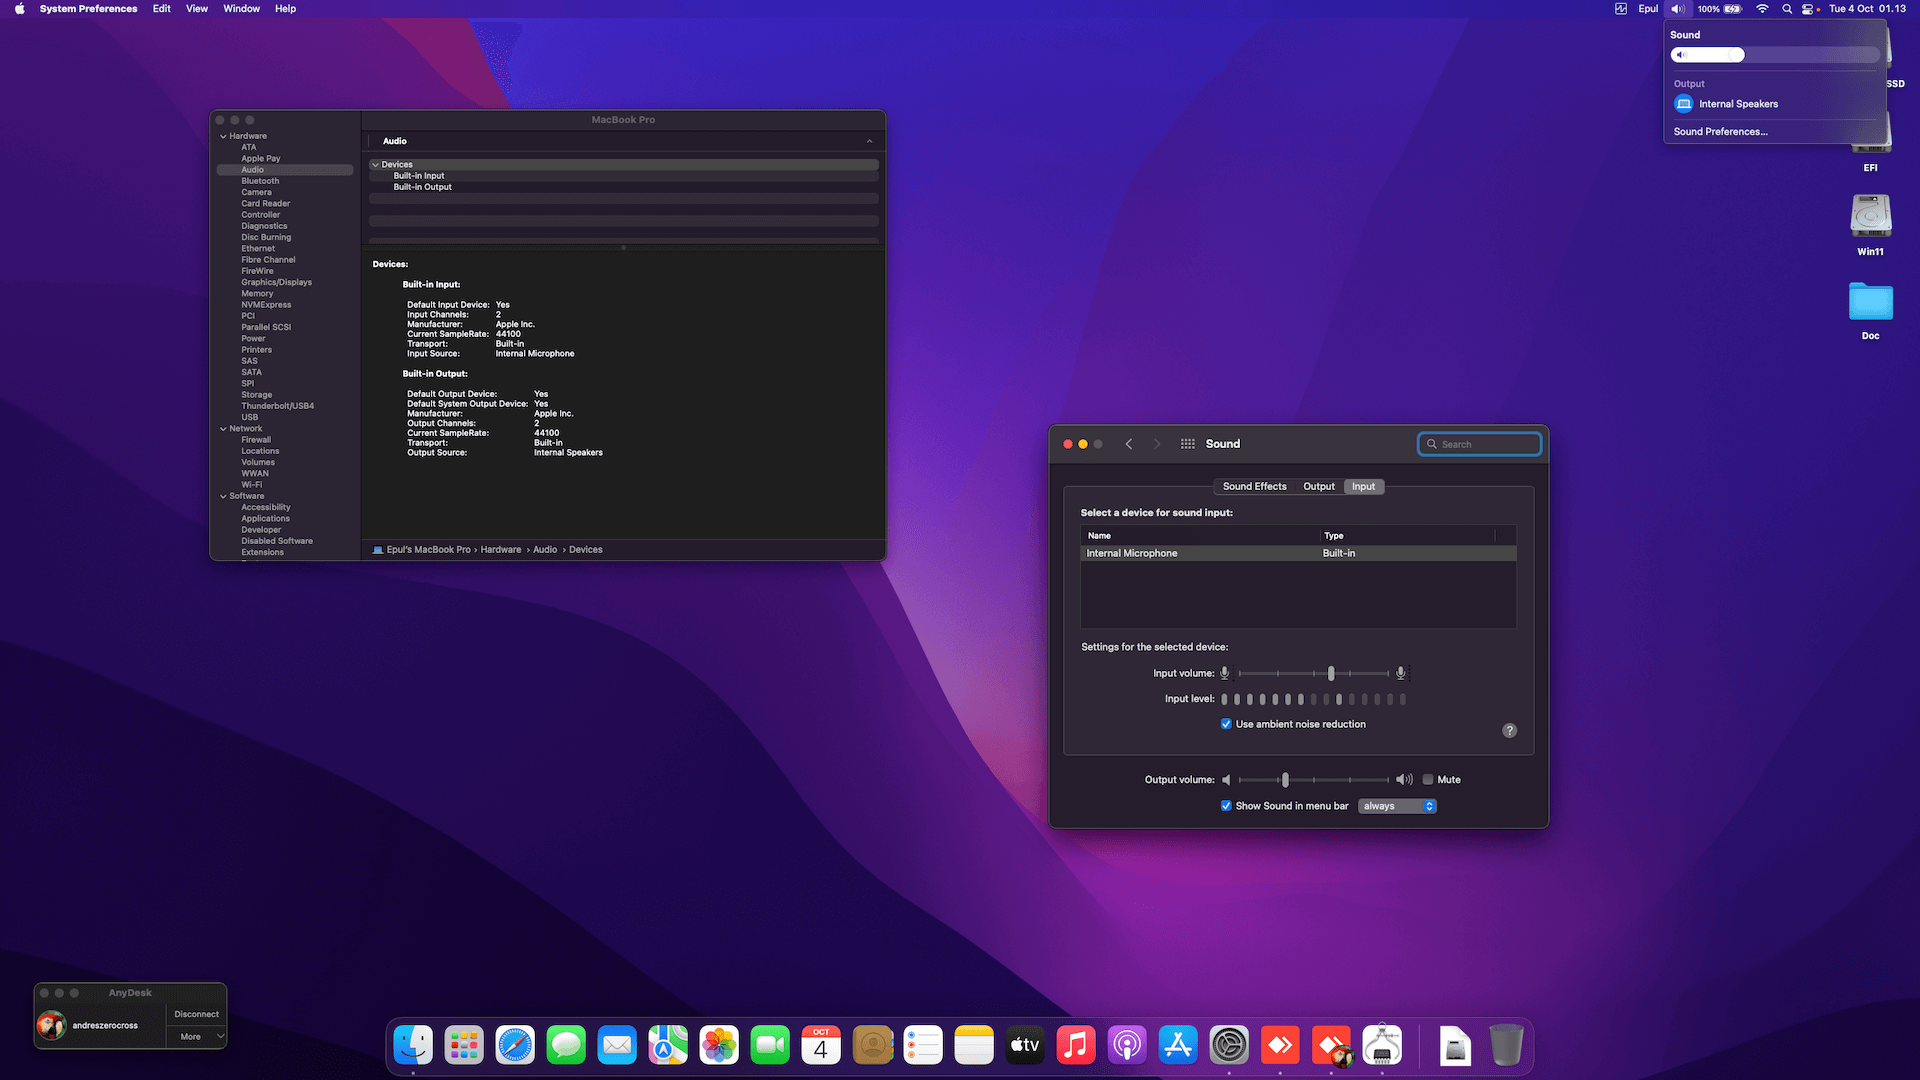
Task: Open the Apple menu
Action: tap(19, 9)
